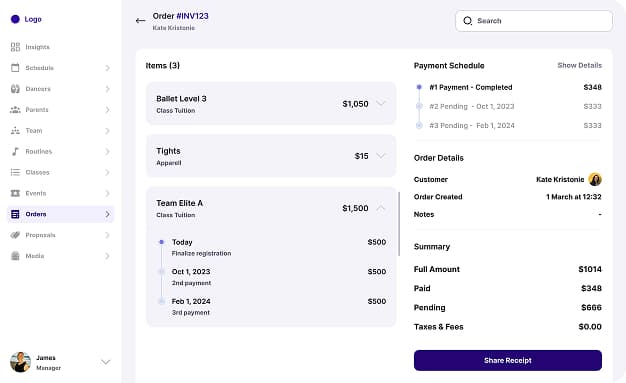626x383 pixels.
Task: Click the Share Receipt button
Action: (508, 360)
